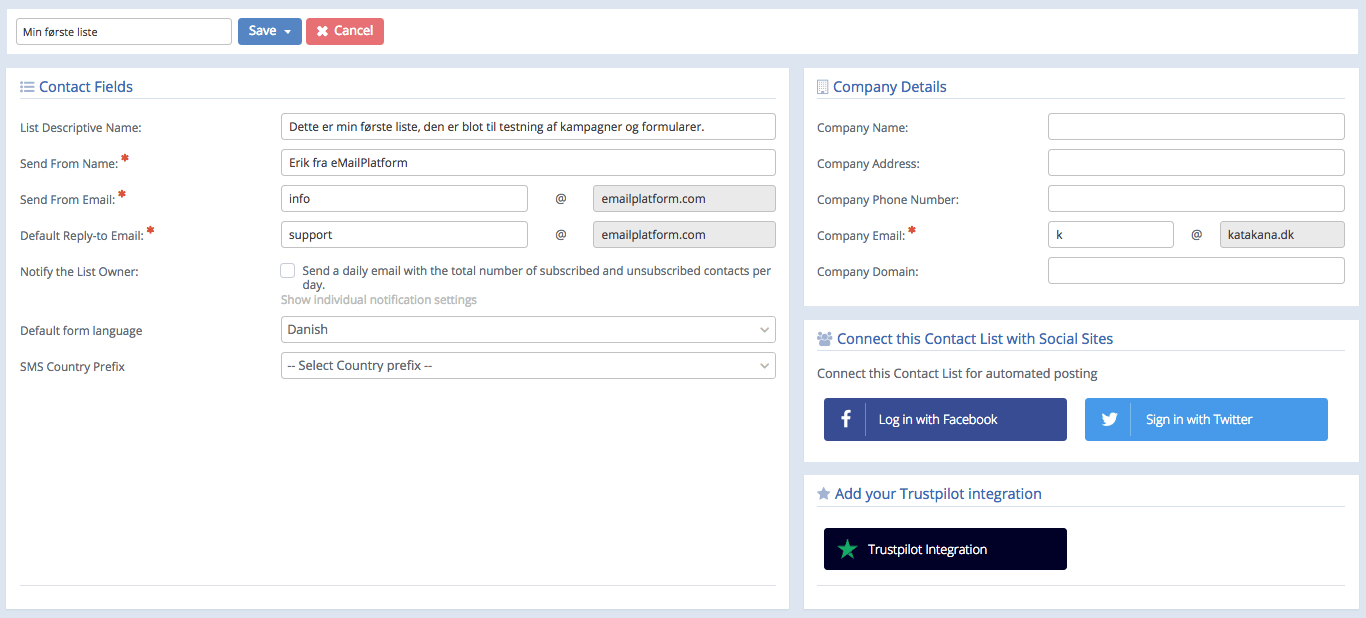
Task: Click the Send From Name field
Action: [x=528, y=163]
